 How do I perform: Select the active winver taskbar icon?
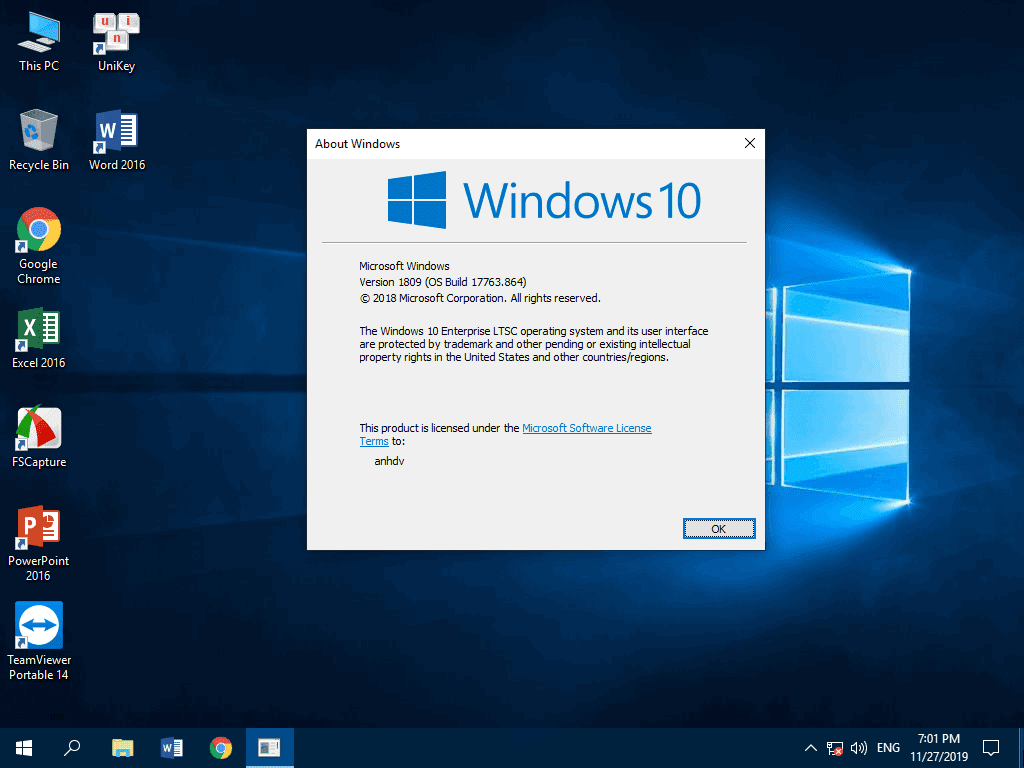(x=270, y=748)
